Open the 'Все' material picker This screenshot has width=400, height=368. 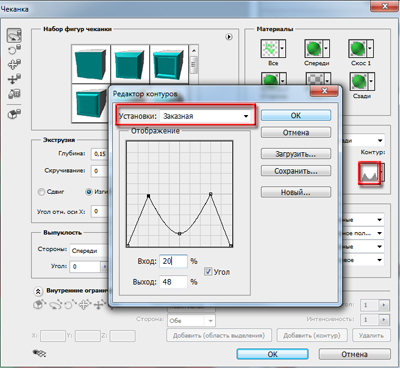click(273, 49)
